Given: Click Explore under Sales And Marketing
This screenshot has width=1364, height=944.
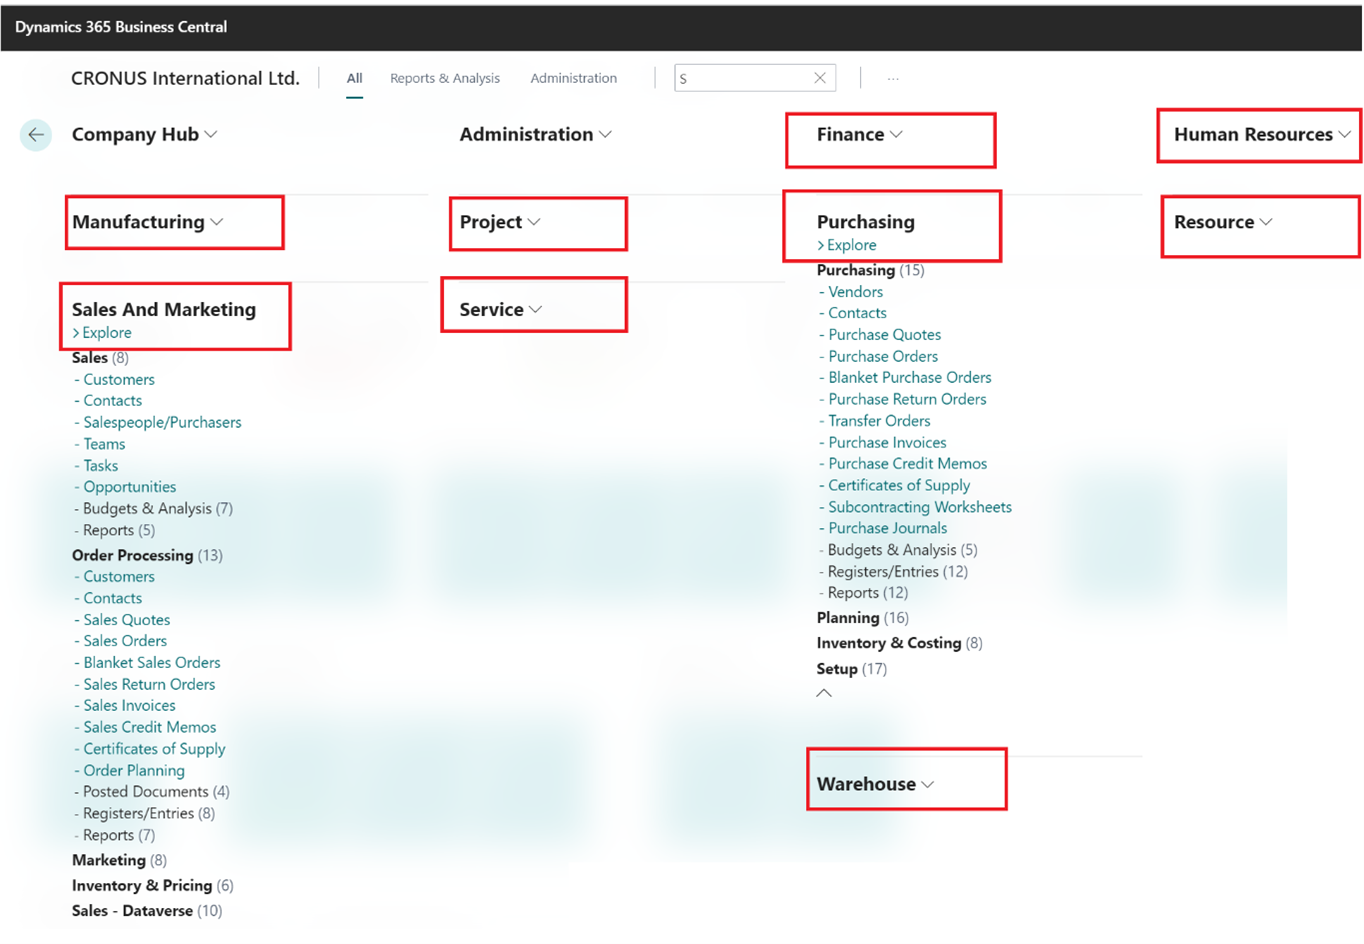Looking at the screenshot, I should click(x=106, y=333).
